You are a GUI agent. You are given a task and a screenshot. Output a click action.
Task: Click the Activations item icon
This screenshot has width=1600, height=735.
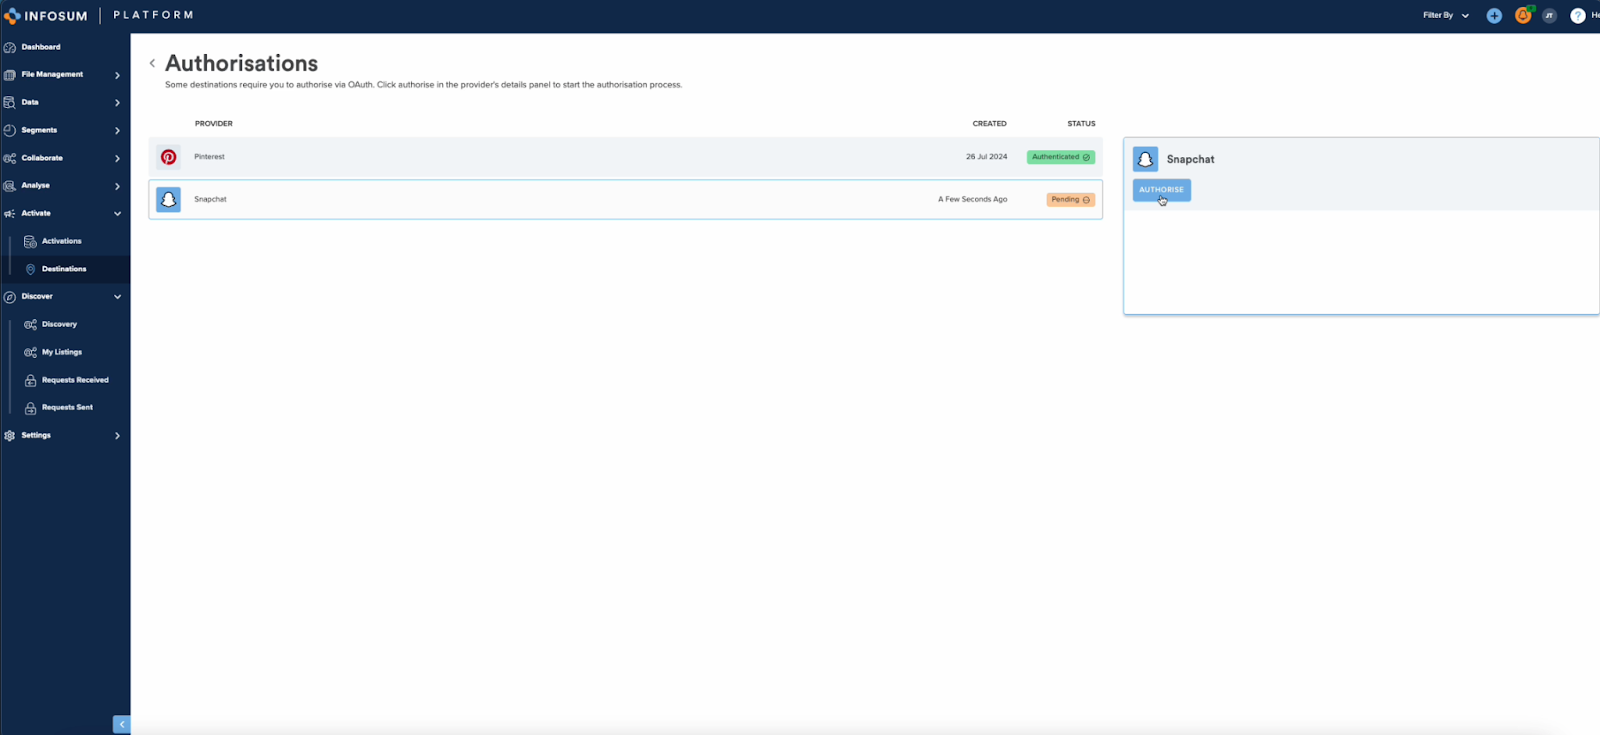click(30, 241)
